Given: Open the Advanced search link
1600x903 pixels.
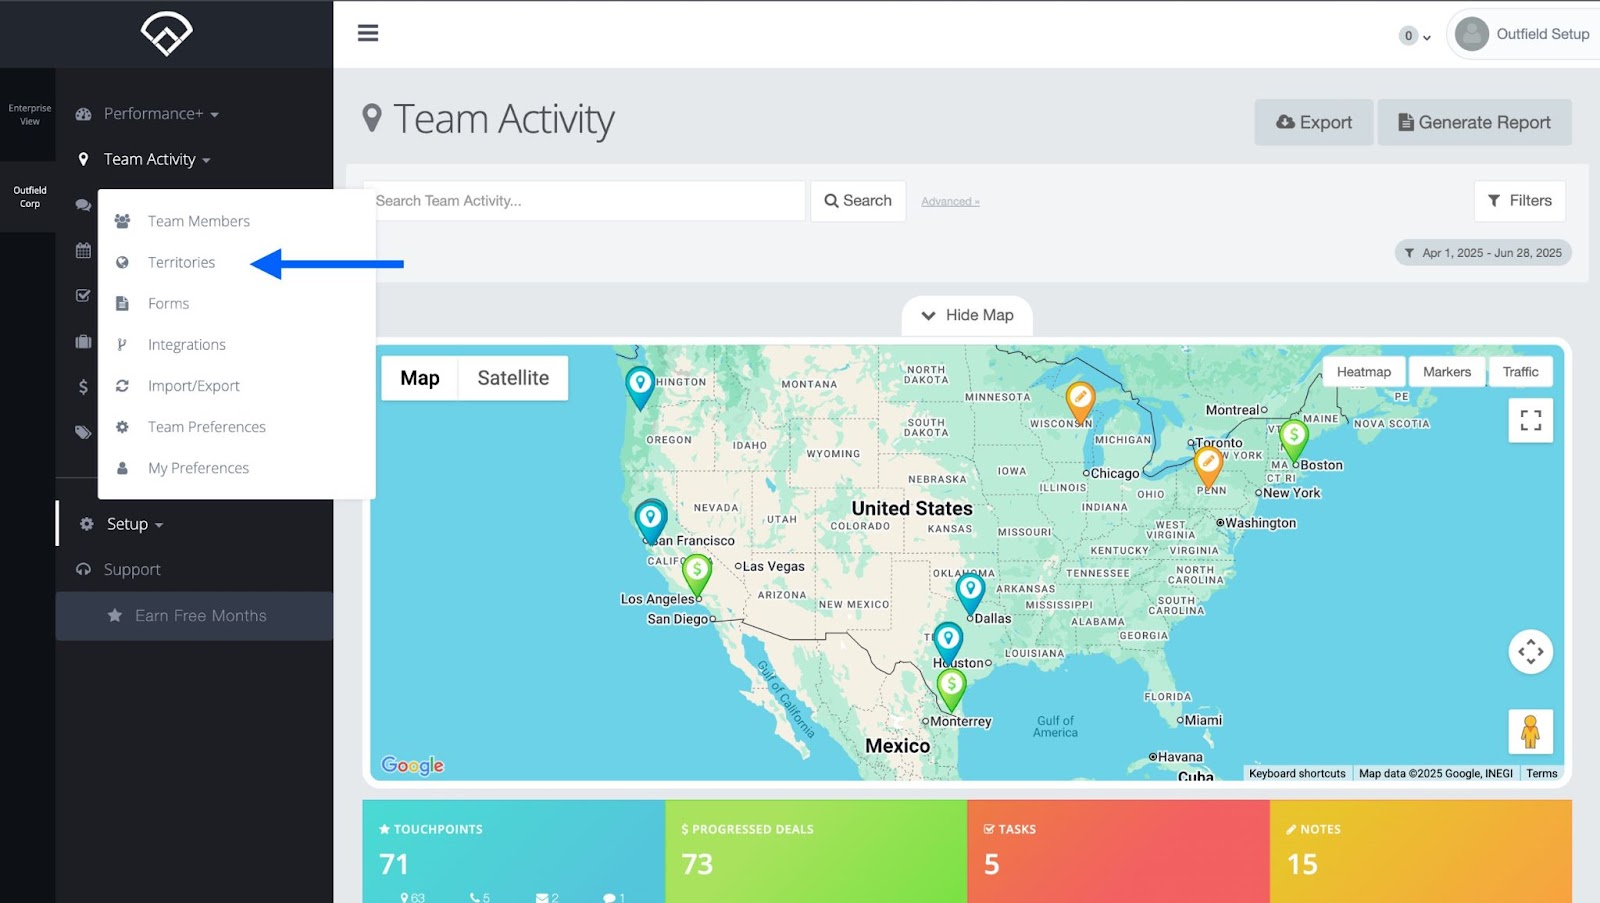Looking at the screenshot, I should (950, 202).
